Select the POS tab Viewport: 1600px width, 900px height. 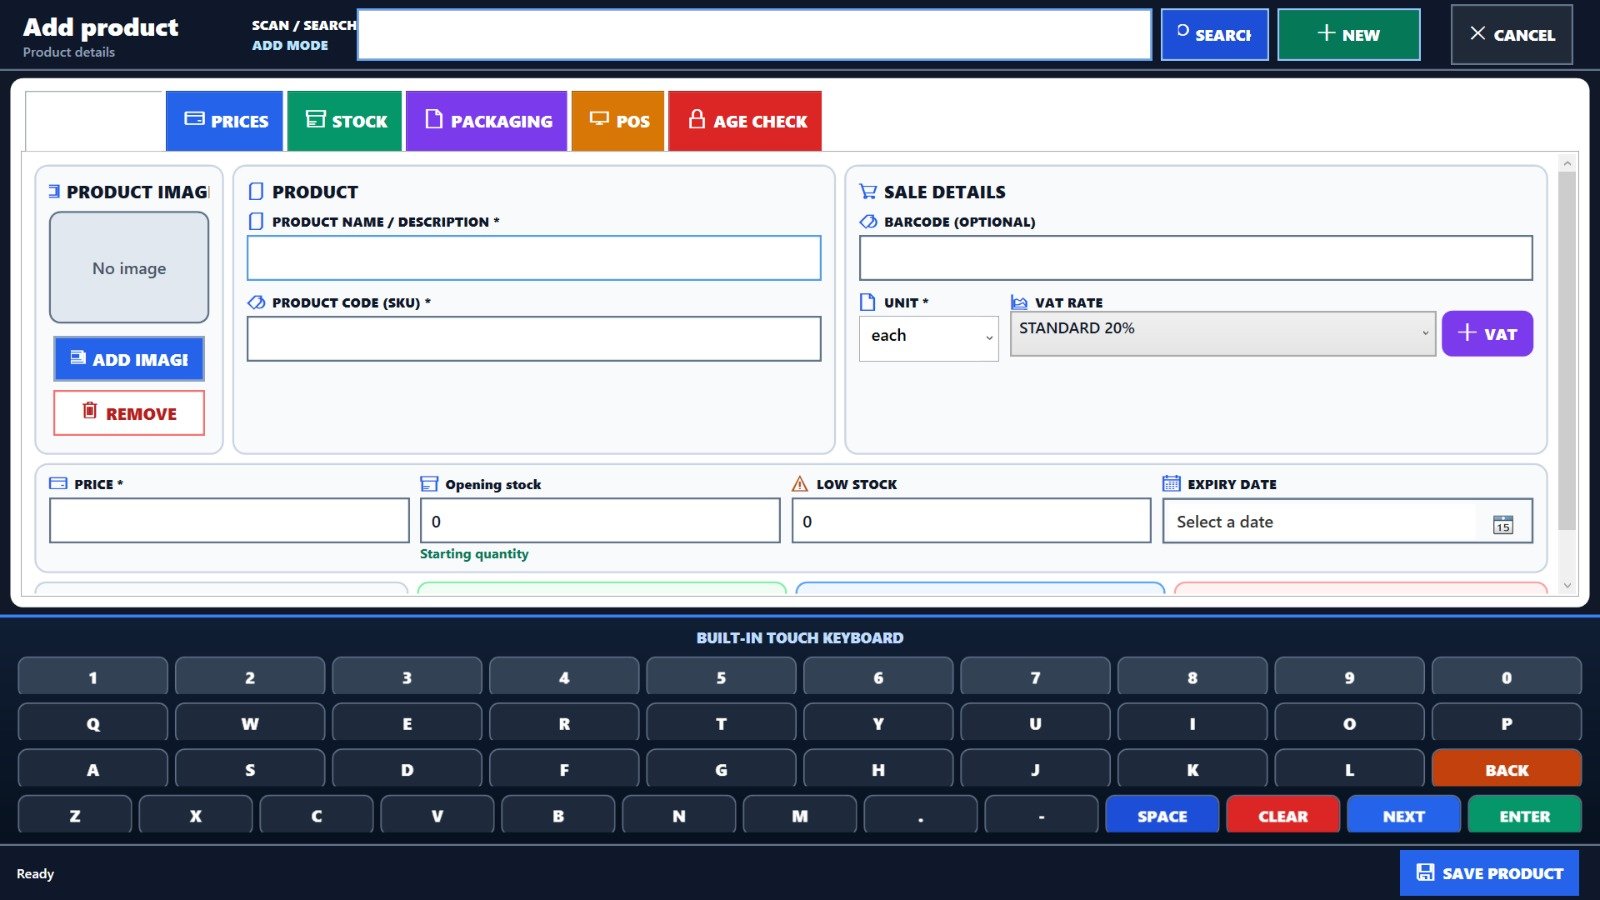point(618,121)
